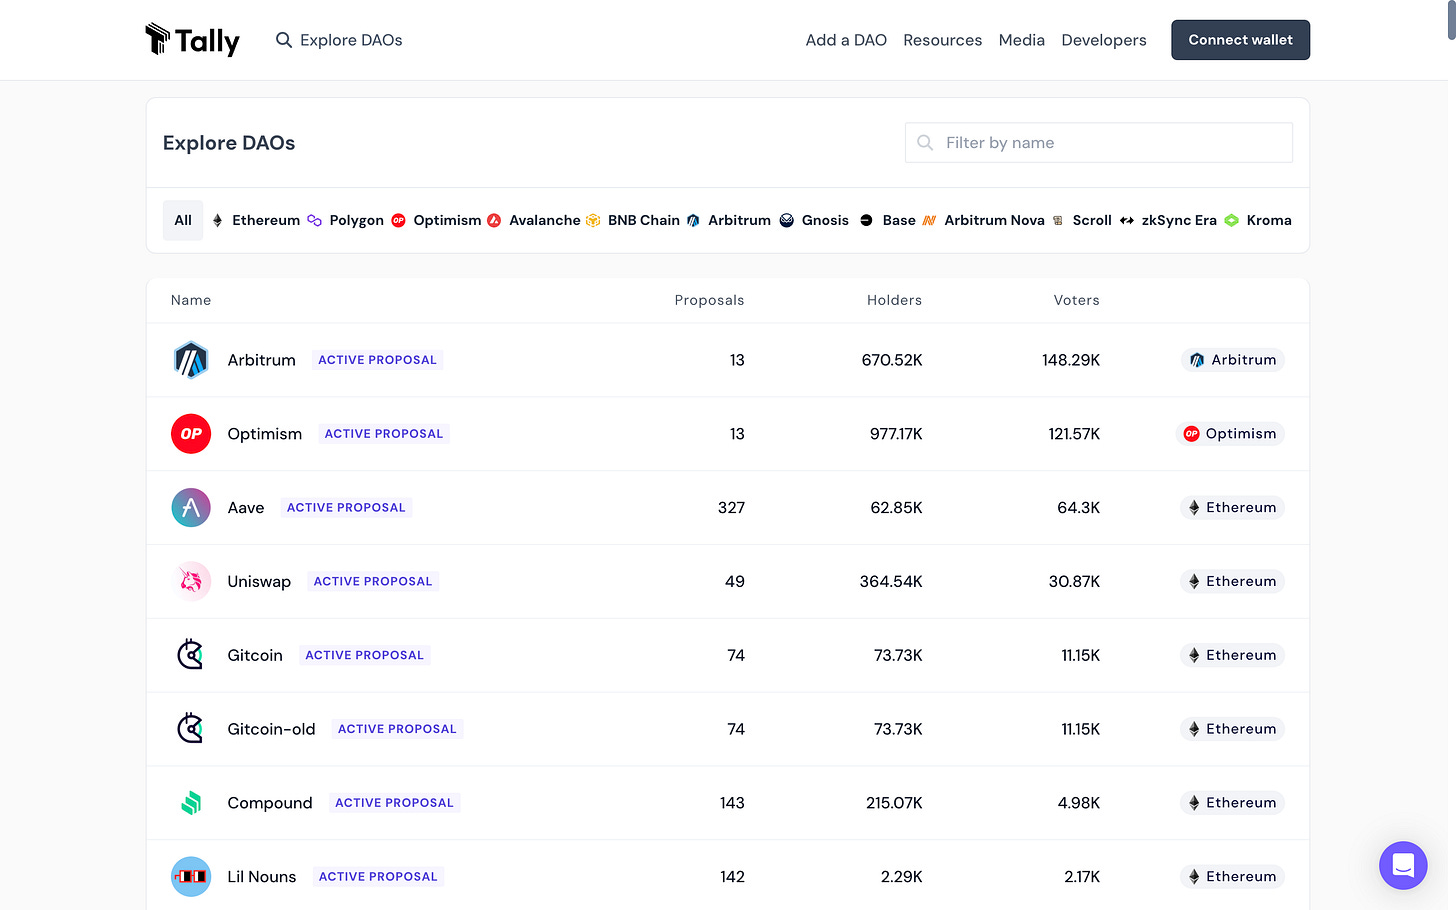Open Aave's ACTIVE PROPOSAL badge
The width and height of the screenshot is (1456, 910).
(x=346, y=508)
